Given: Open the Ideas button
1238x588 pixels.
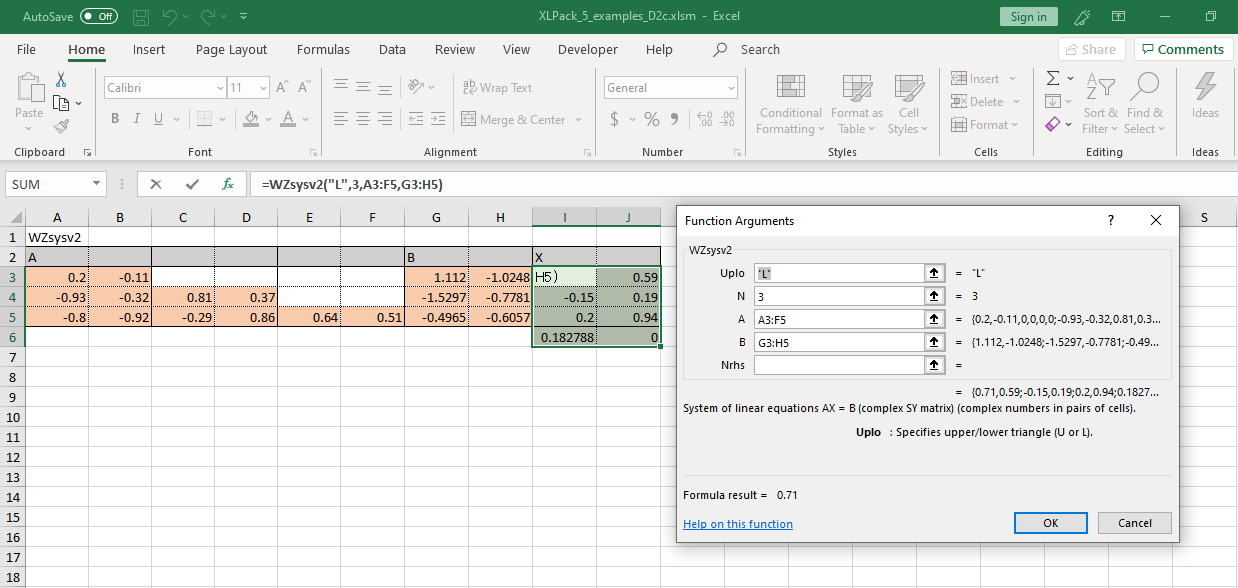Looking at the screenshot, I should click(x=1205, y=96).
